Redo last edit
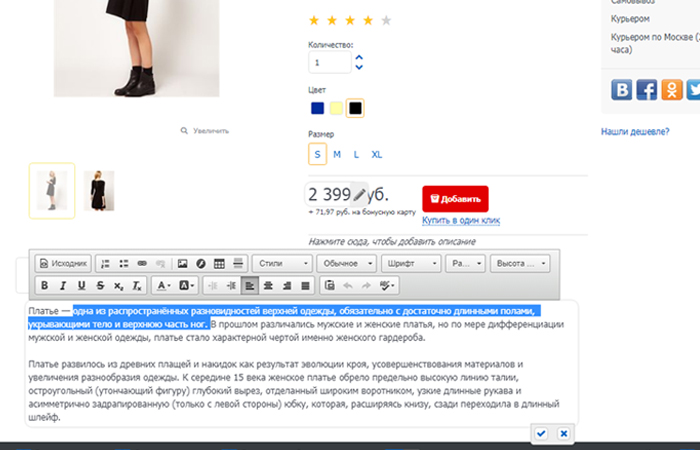 pos(366,286)
